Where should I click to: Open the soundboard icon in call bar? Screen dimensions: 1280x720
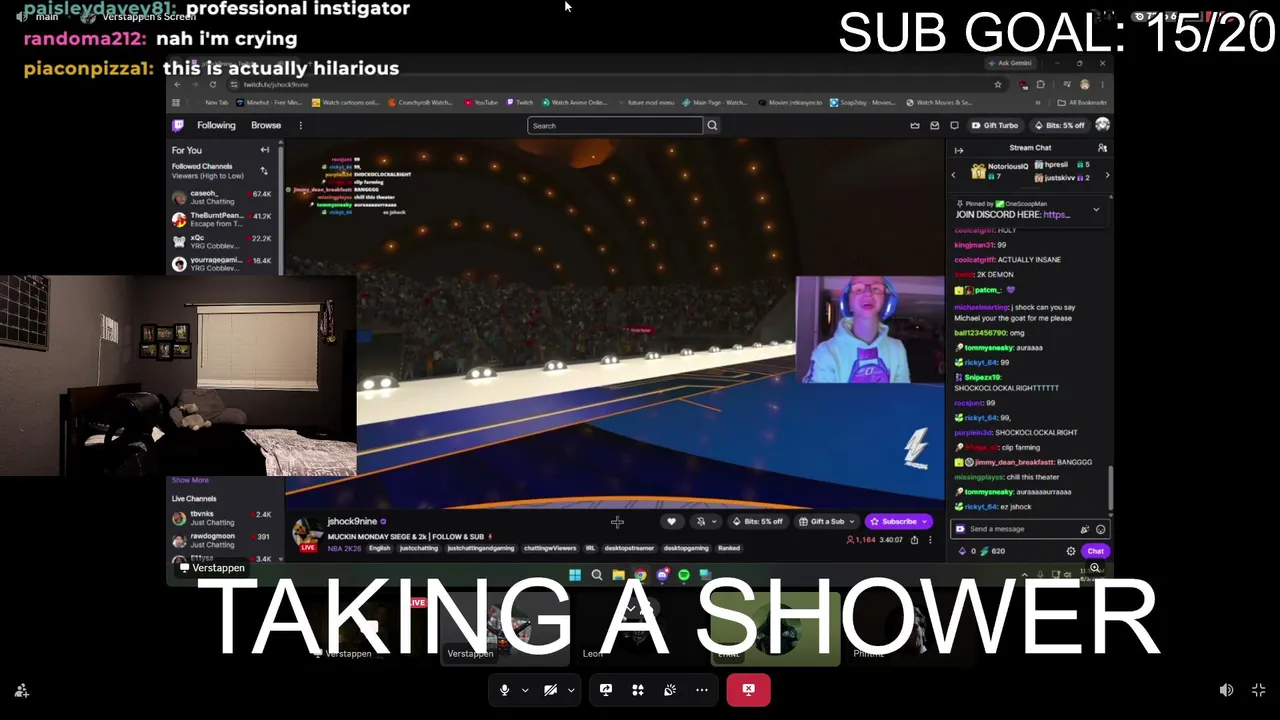[x=670, y=690]
